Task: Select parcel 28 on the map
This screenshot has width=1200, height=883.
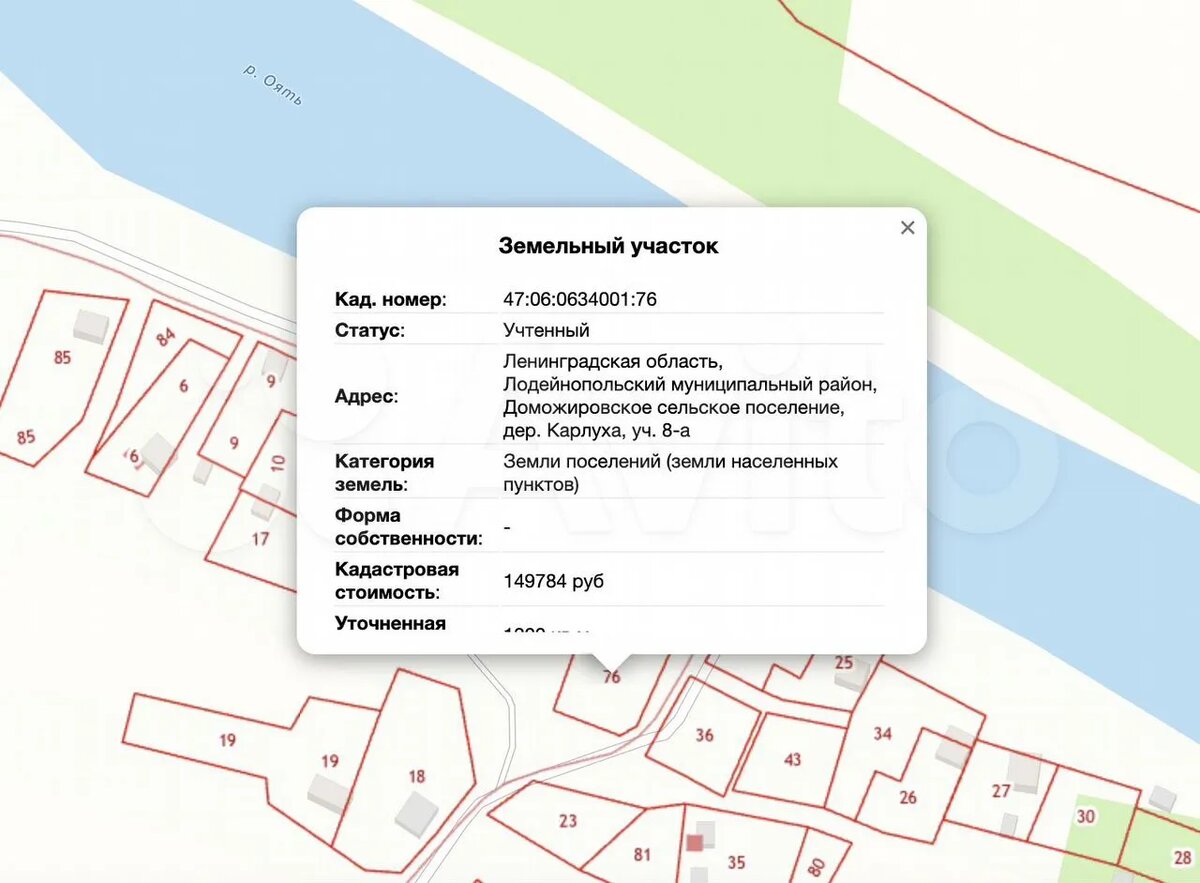Action: (1183, 857)
